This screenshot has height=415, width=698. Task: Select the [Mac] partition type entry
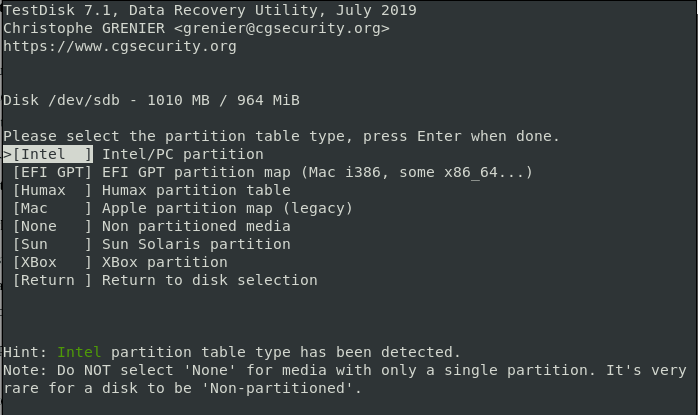(x=53, y=208)
